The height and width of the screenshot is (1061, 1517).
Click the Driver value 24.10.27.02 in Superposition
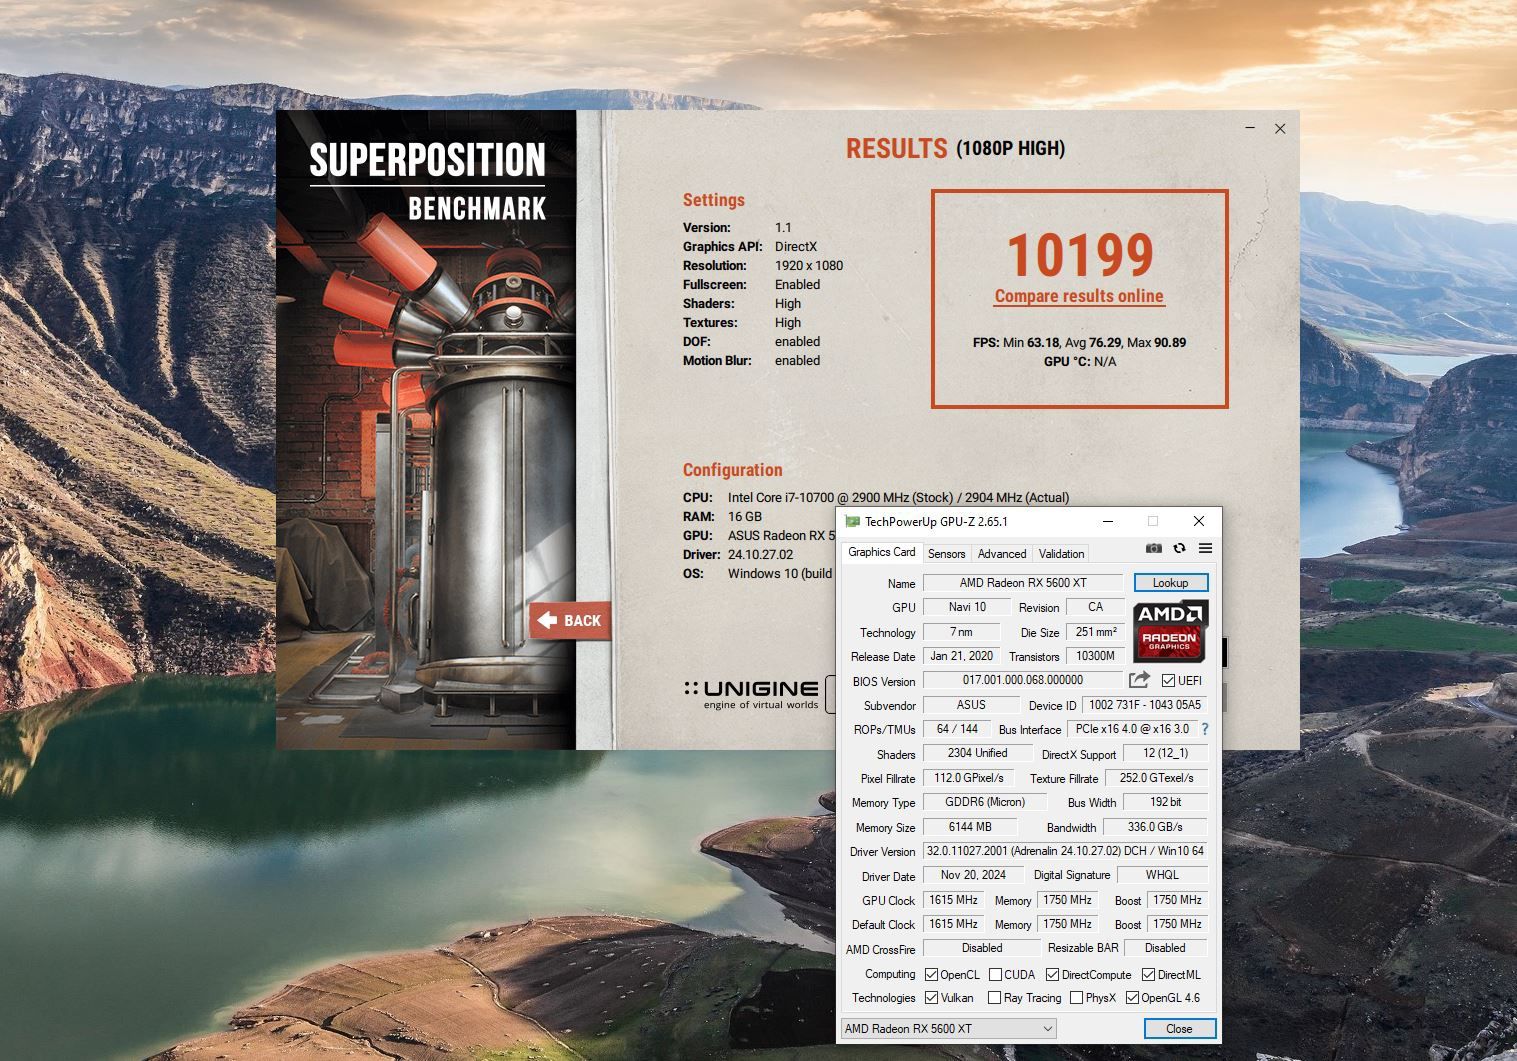(760, 554)
